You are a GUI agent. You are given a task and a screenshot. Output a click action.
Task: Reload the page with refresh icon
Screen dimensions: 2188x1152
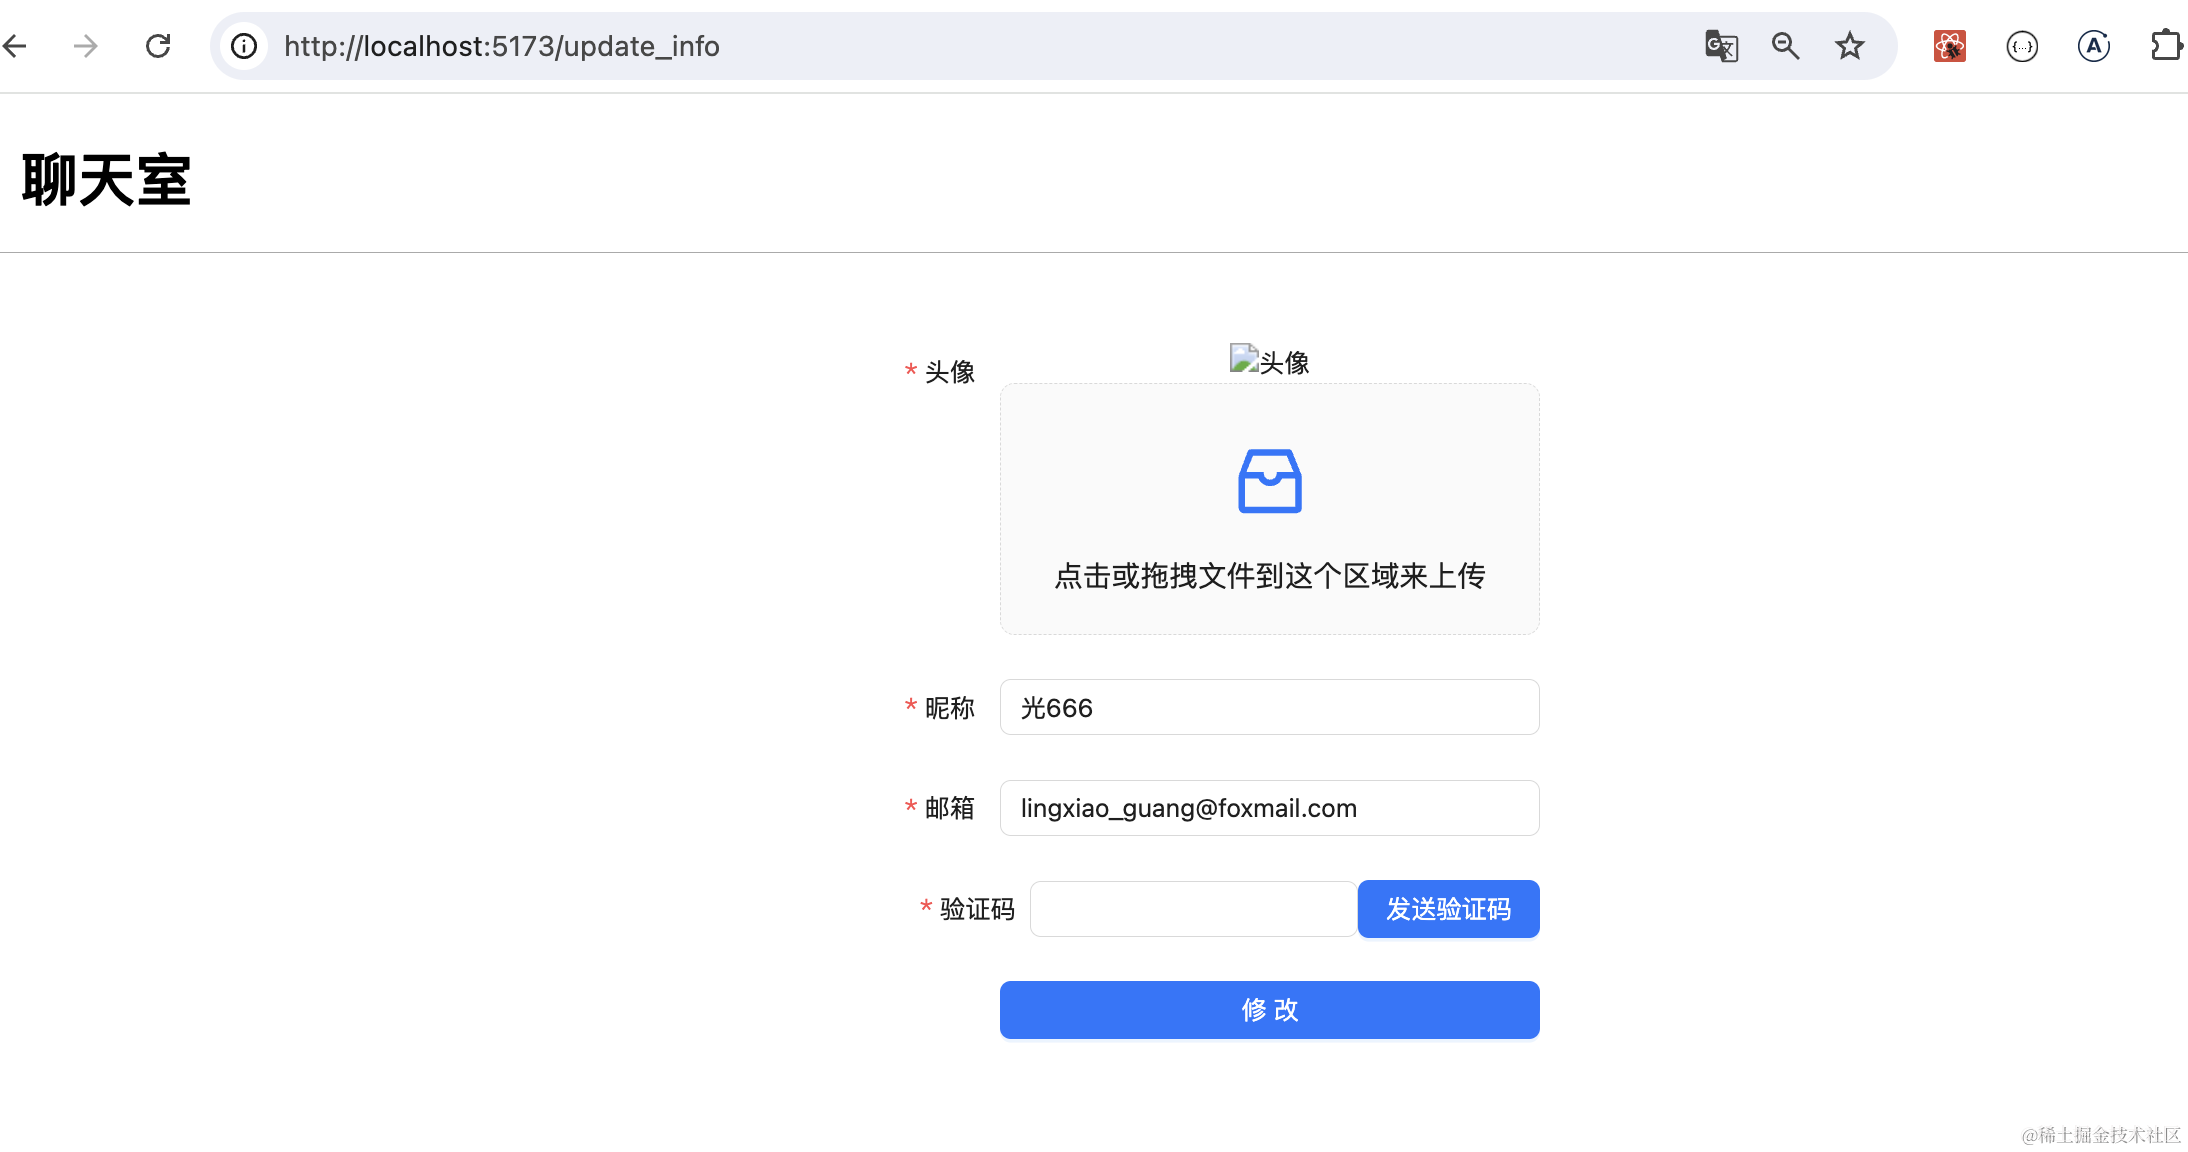[x=158, y=46]
